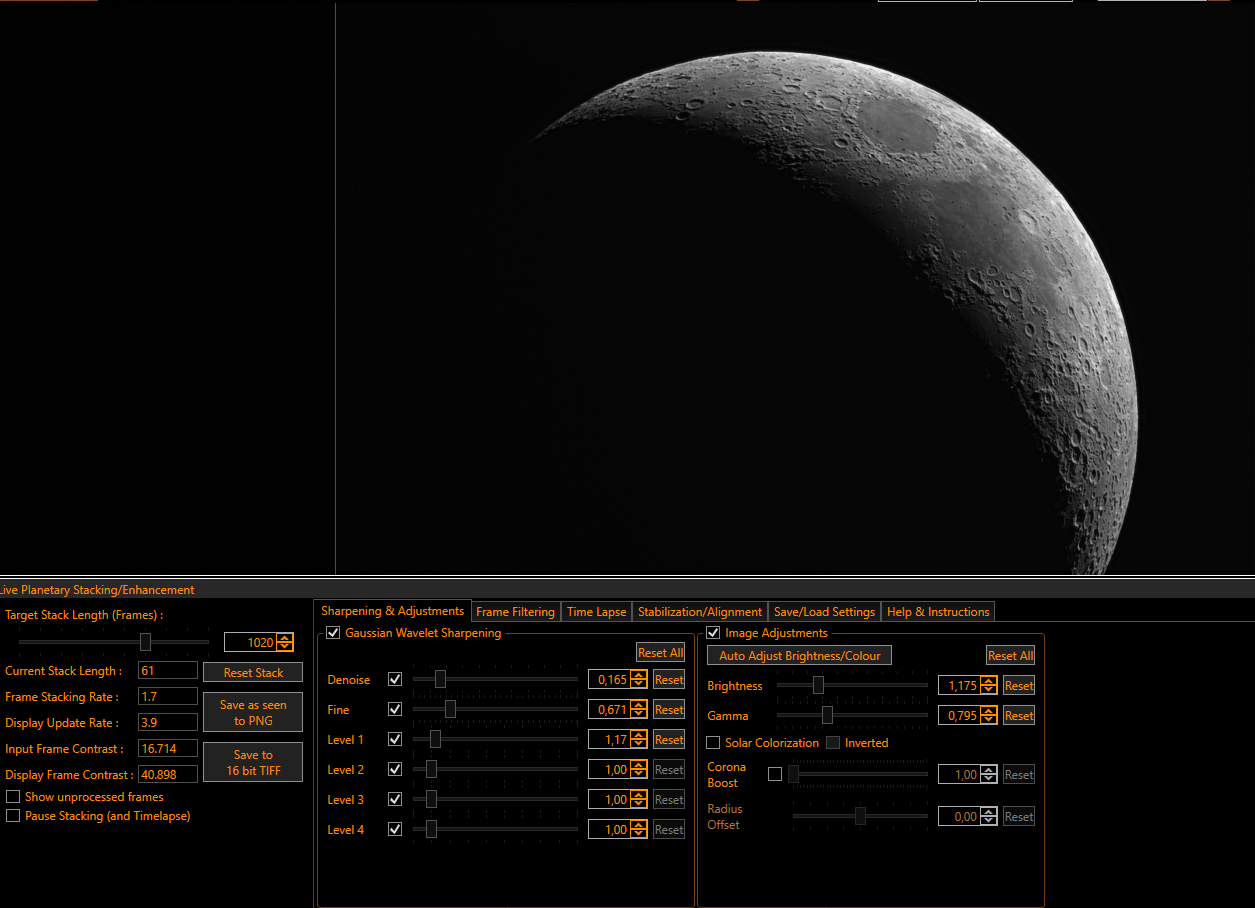Enable Solar Colorization
The width and height of the screenshot is (1255, 908).
point(713,743)
